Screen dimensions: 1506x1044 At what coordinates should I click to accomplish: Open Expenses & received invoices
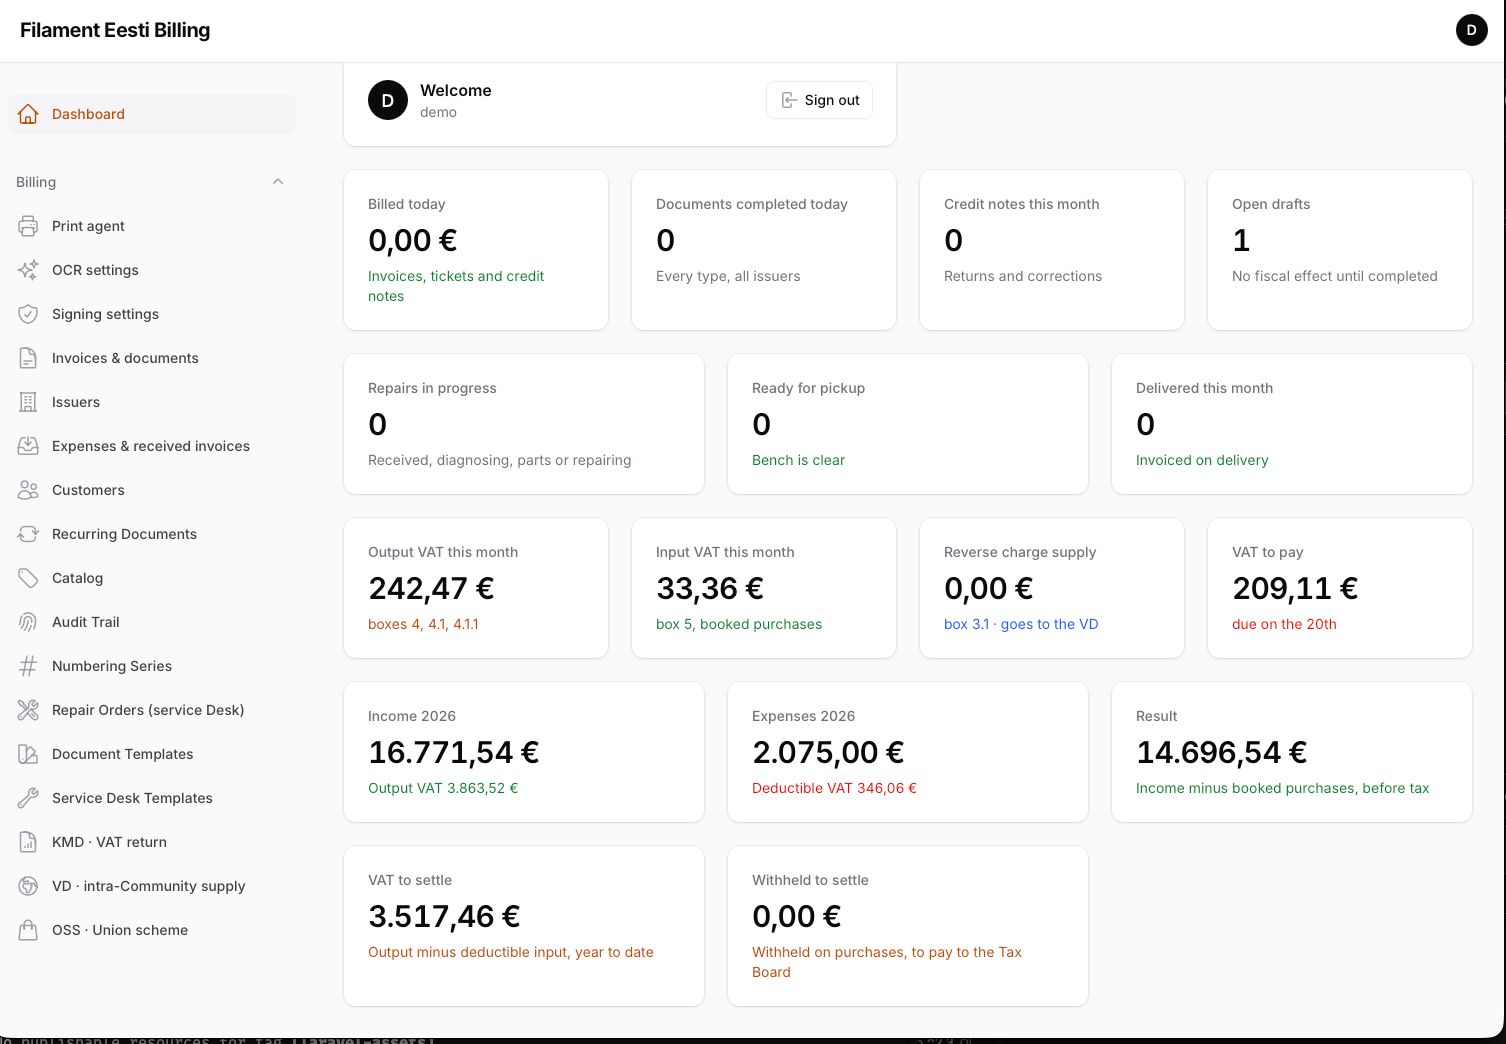tap(152, 446)
